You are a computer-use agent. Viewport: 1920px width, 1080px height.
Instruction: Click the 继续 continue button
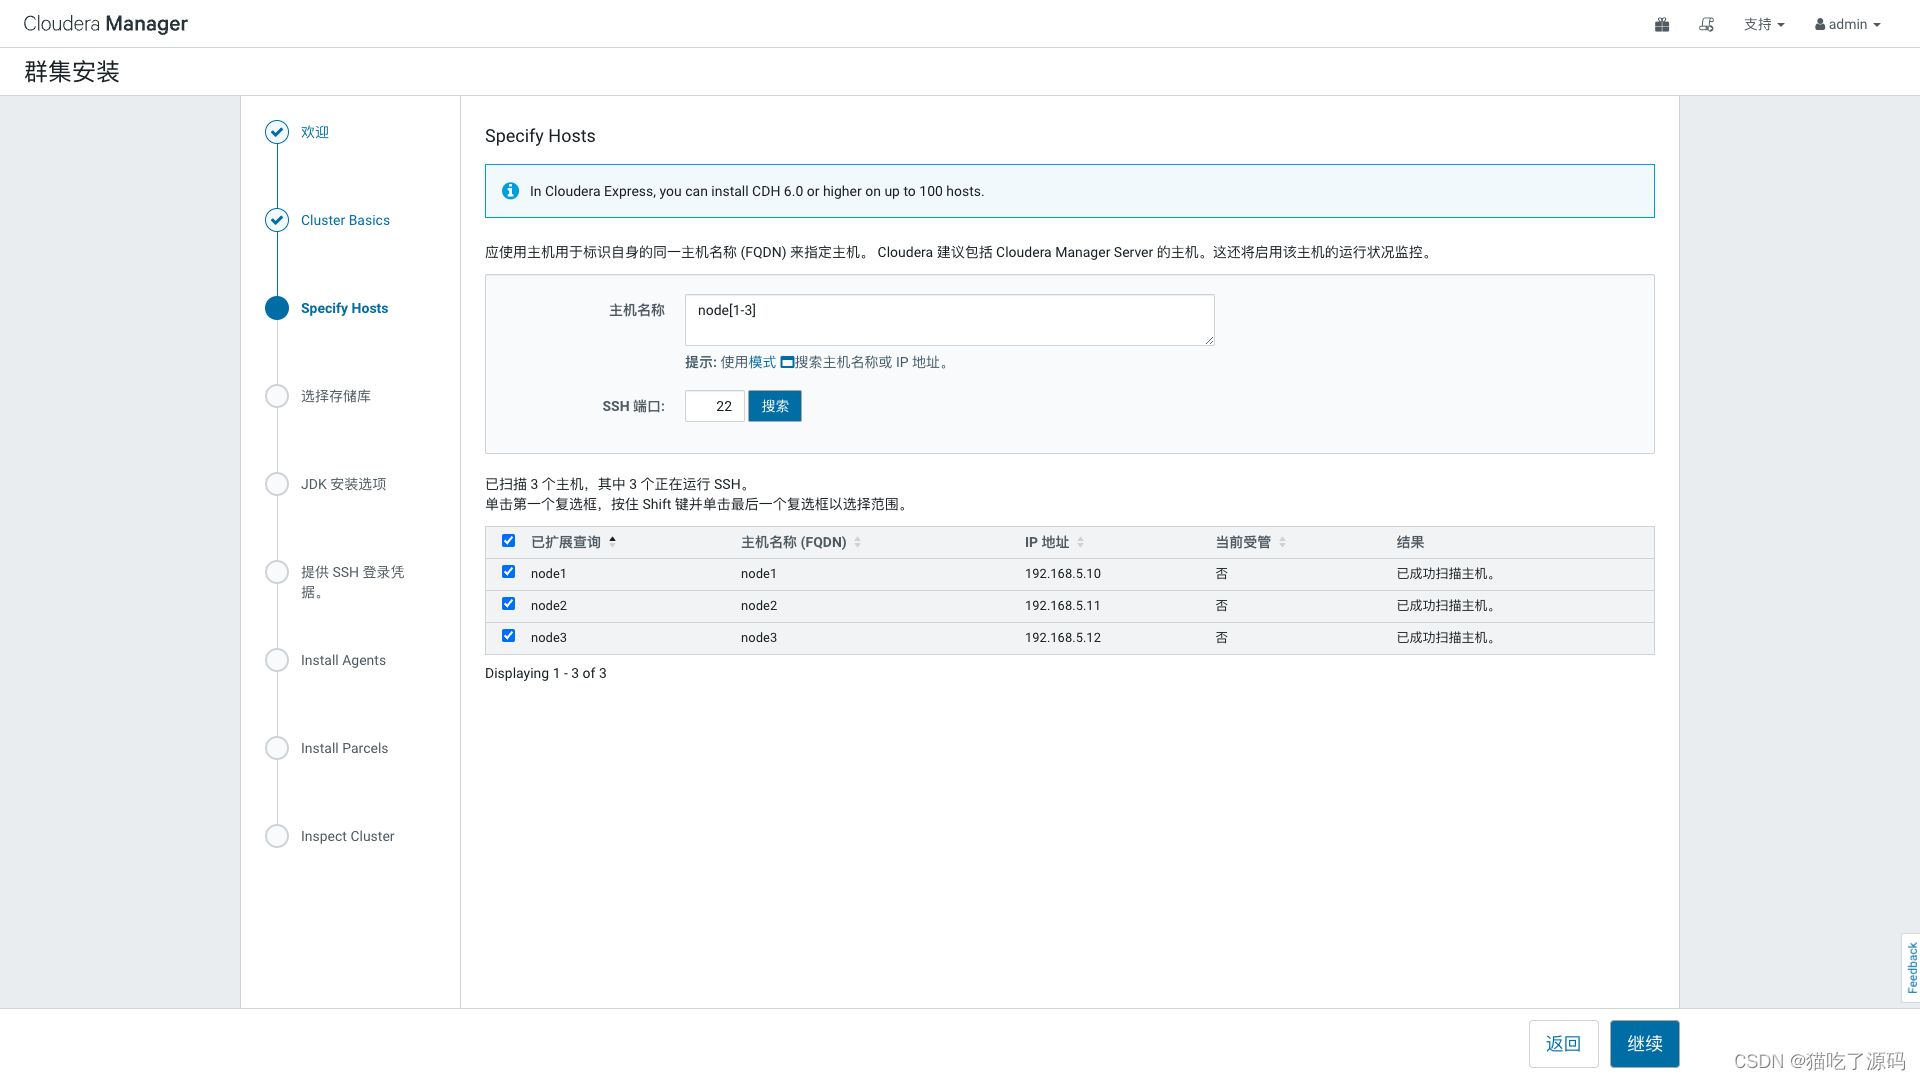click(1644, 1043)
